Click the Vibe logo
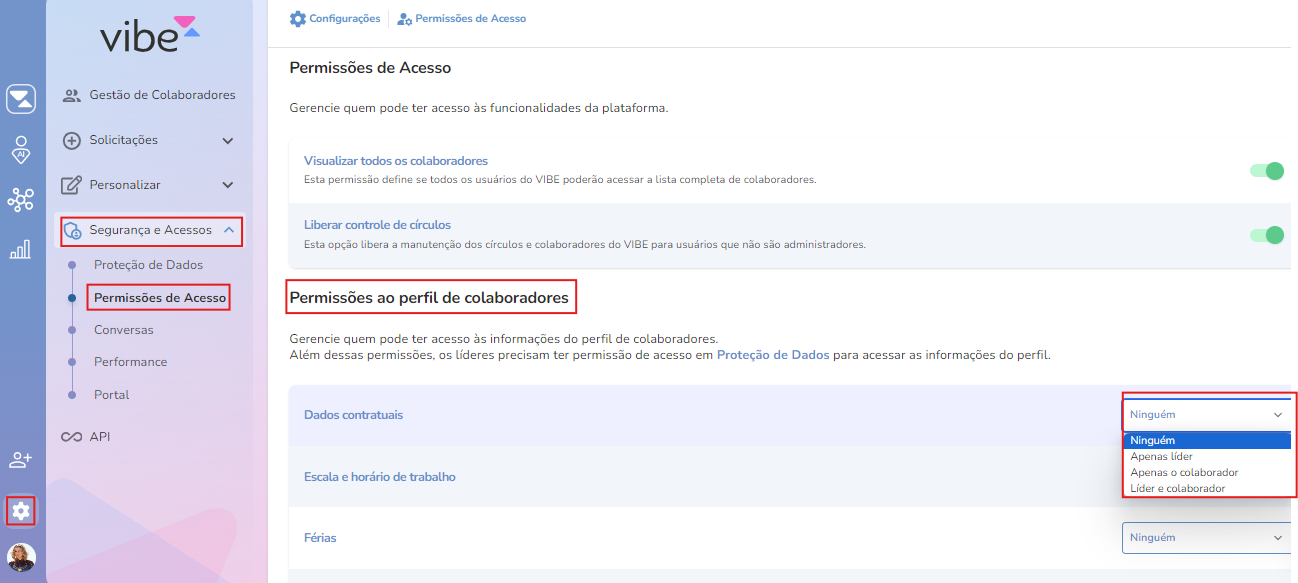Viewport: 1298px width, 583px height. (150, 34)
